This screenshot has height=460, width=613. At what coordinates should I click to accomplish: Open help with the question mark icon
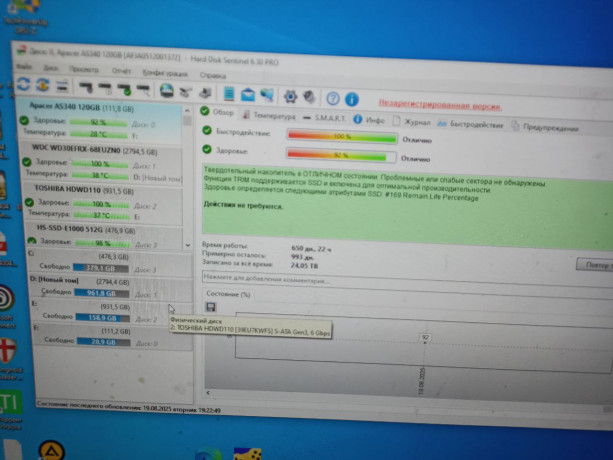[x=333, y=98]
